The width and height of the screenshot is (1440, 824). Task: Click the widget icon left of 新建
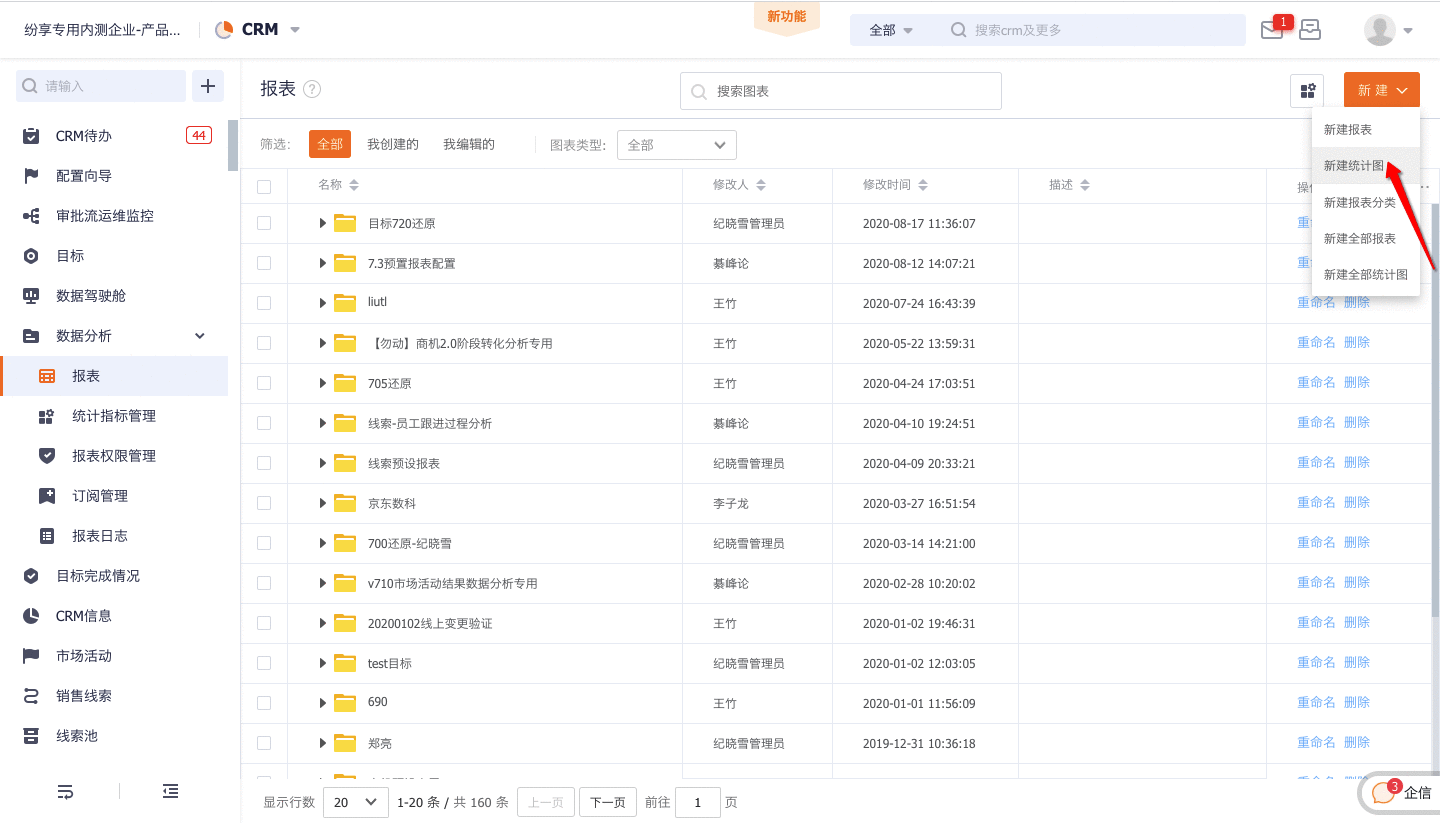(1307, 91)
